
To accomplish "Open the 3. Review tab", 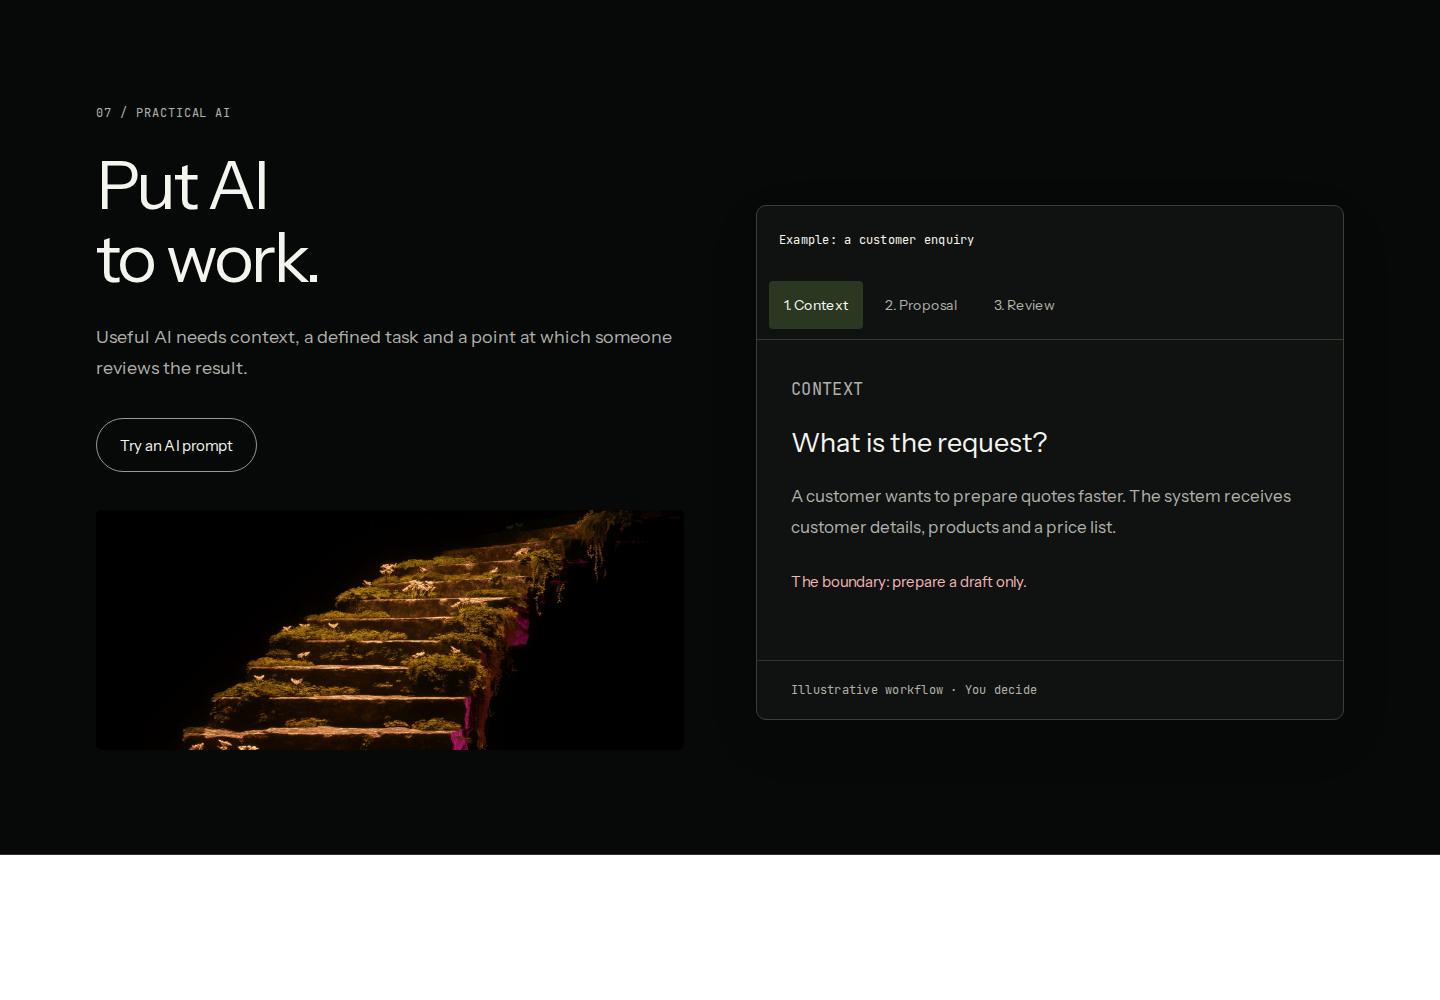I will coord(1024,305).
